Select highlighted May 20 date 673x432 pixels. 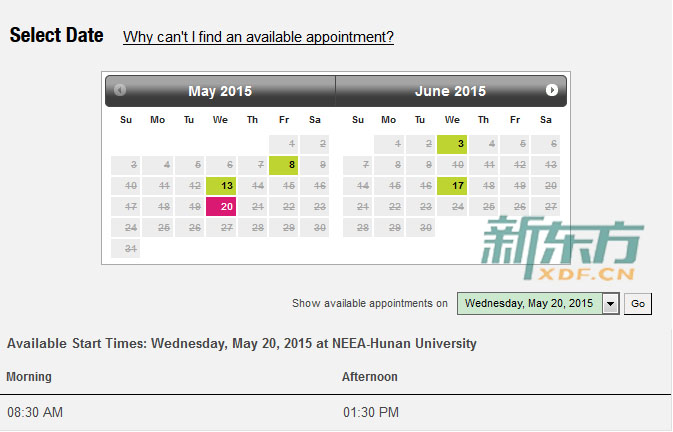(x=221, y=207)
